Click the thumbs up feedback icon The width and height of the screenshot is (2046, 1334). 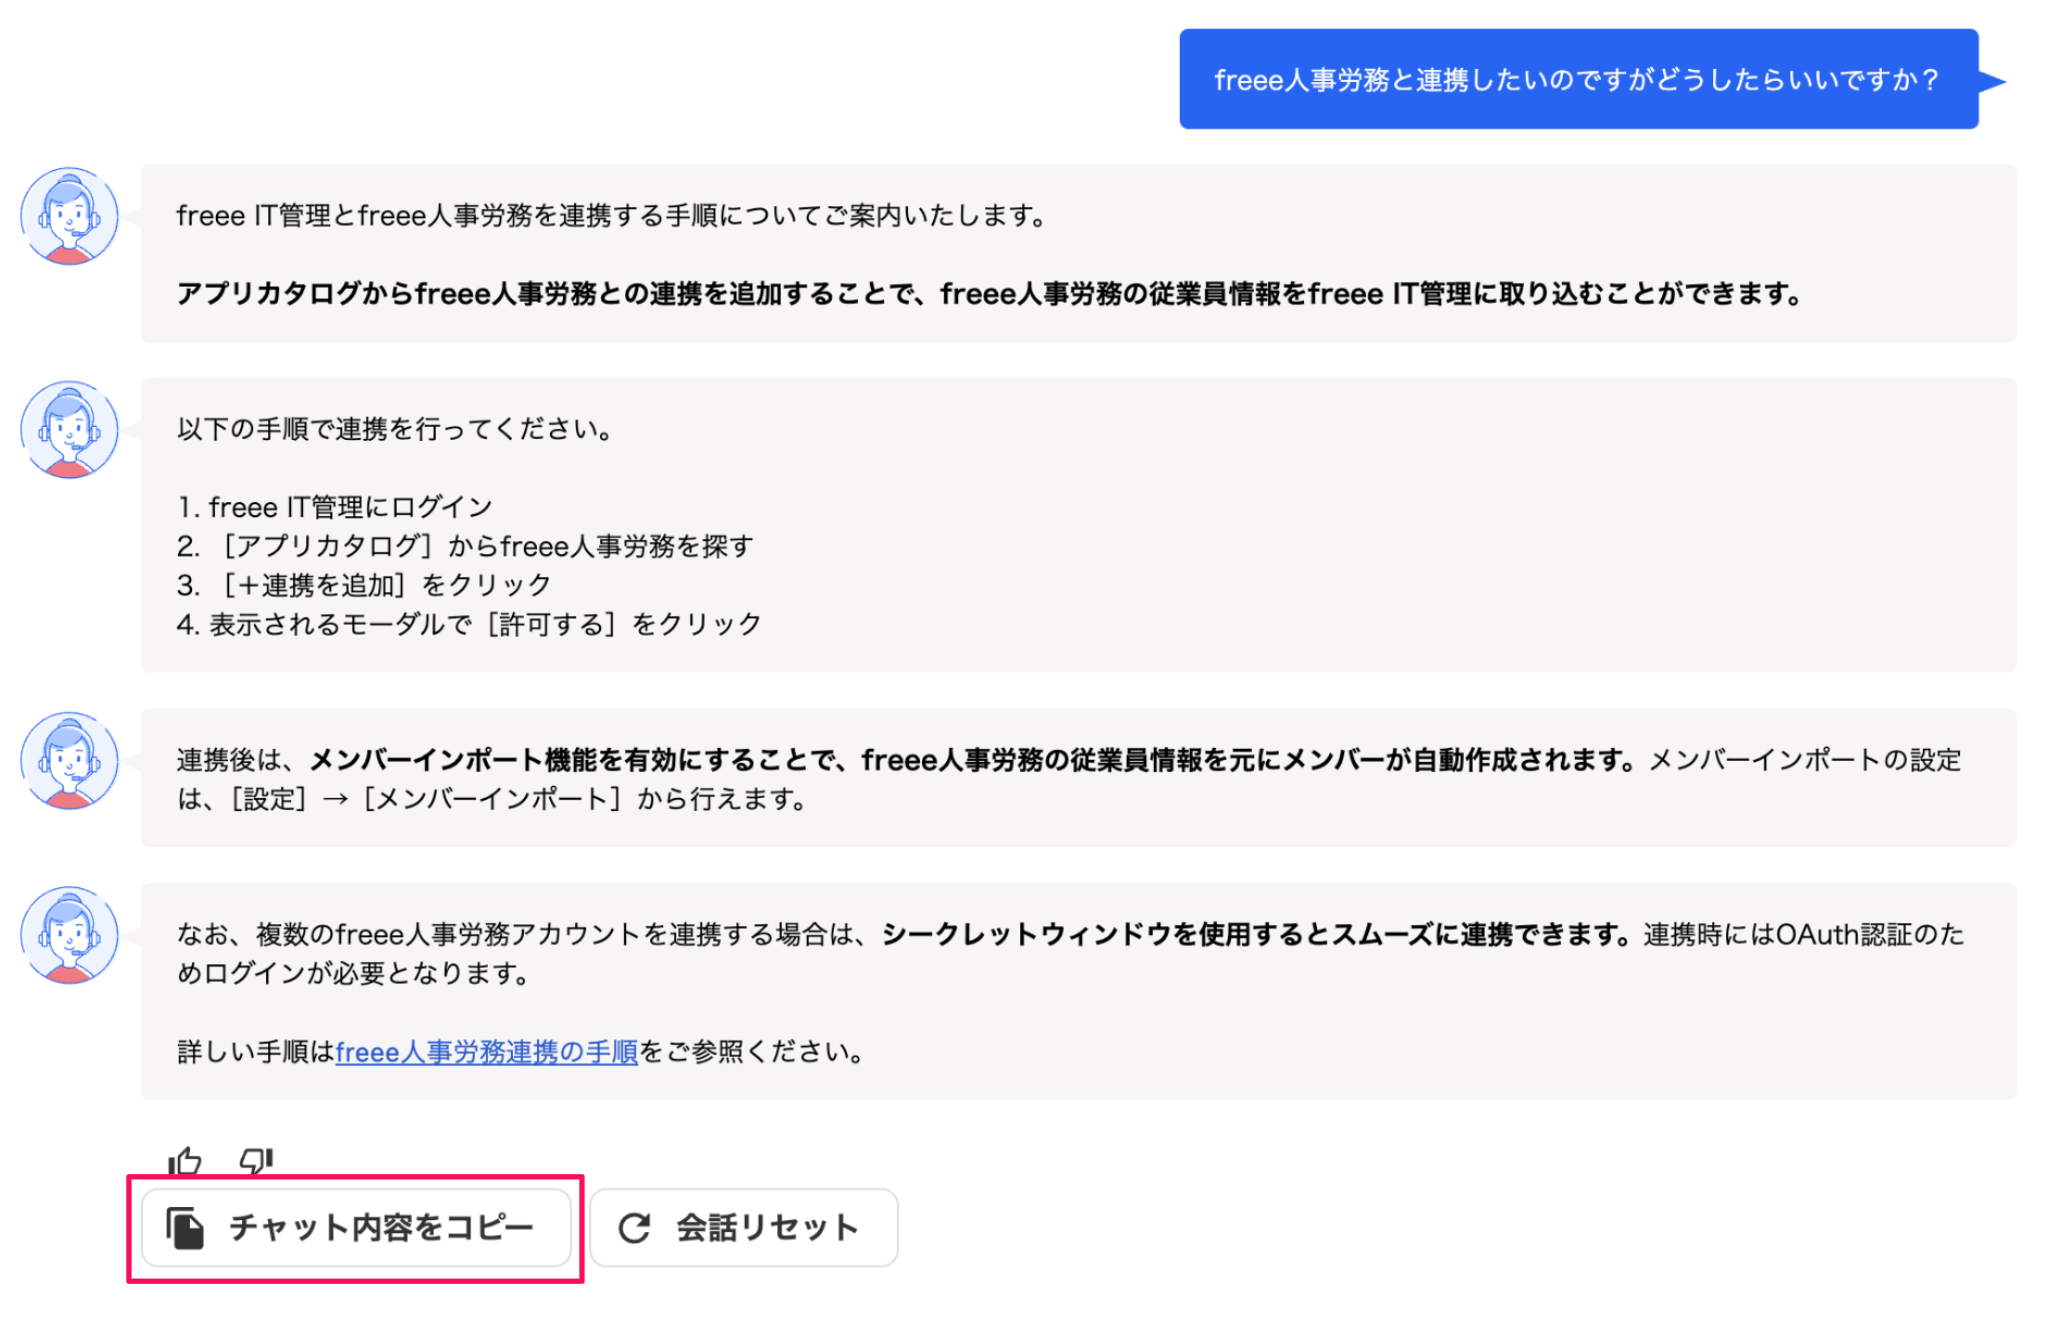[185, 1160]
